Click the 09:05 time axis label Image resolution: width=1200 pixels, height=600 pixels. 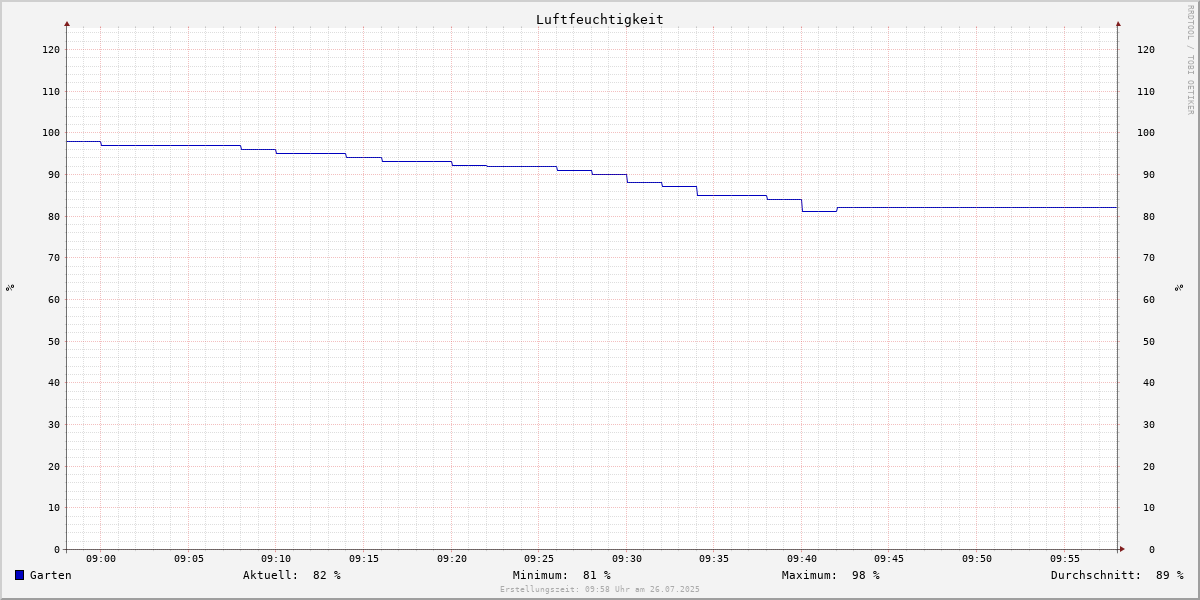[189, 559]
